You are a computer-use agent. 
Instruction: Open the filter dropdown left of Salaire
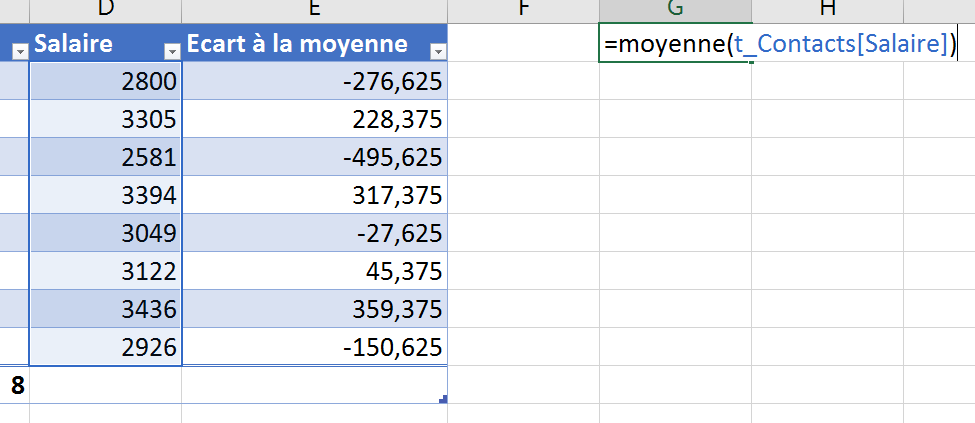click(x=20, y=52)
